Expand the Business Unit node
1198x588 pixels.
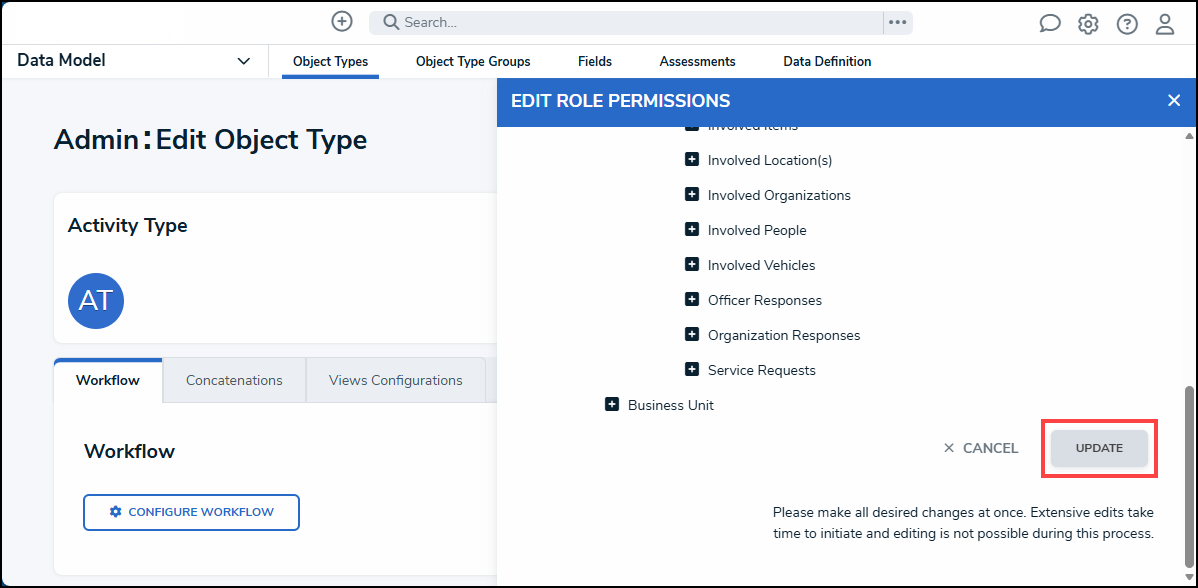click(x=612, y=405)
